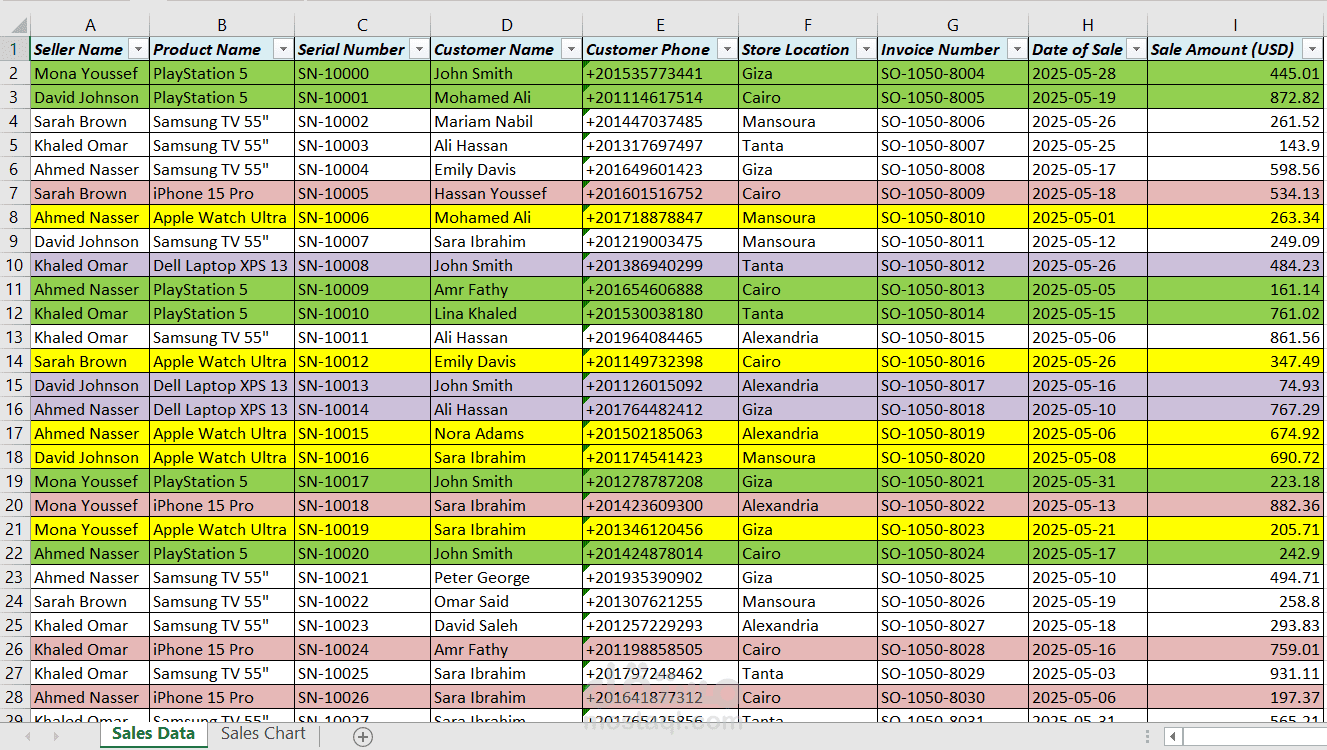Click customer cell Nora Adams
The height and width of the screenshot is (750, 1327).
coord(507,433)
